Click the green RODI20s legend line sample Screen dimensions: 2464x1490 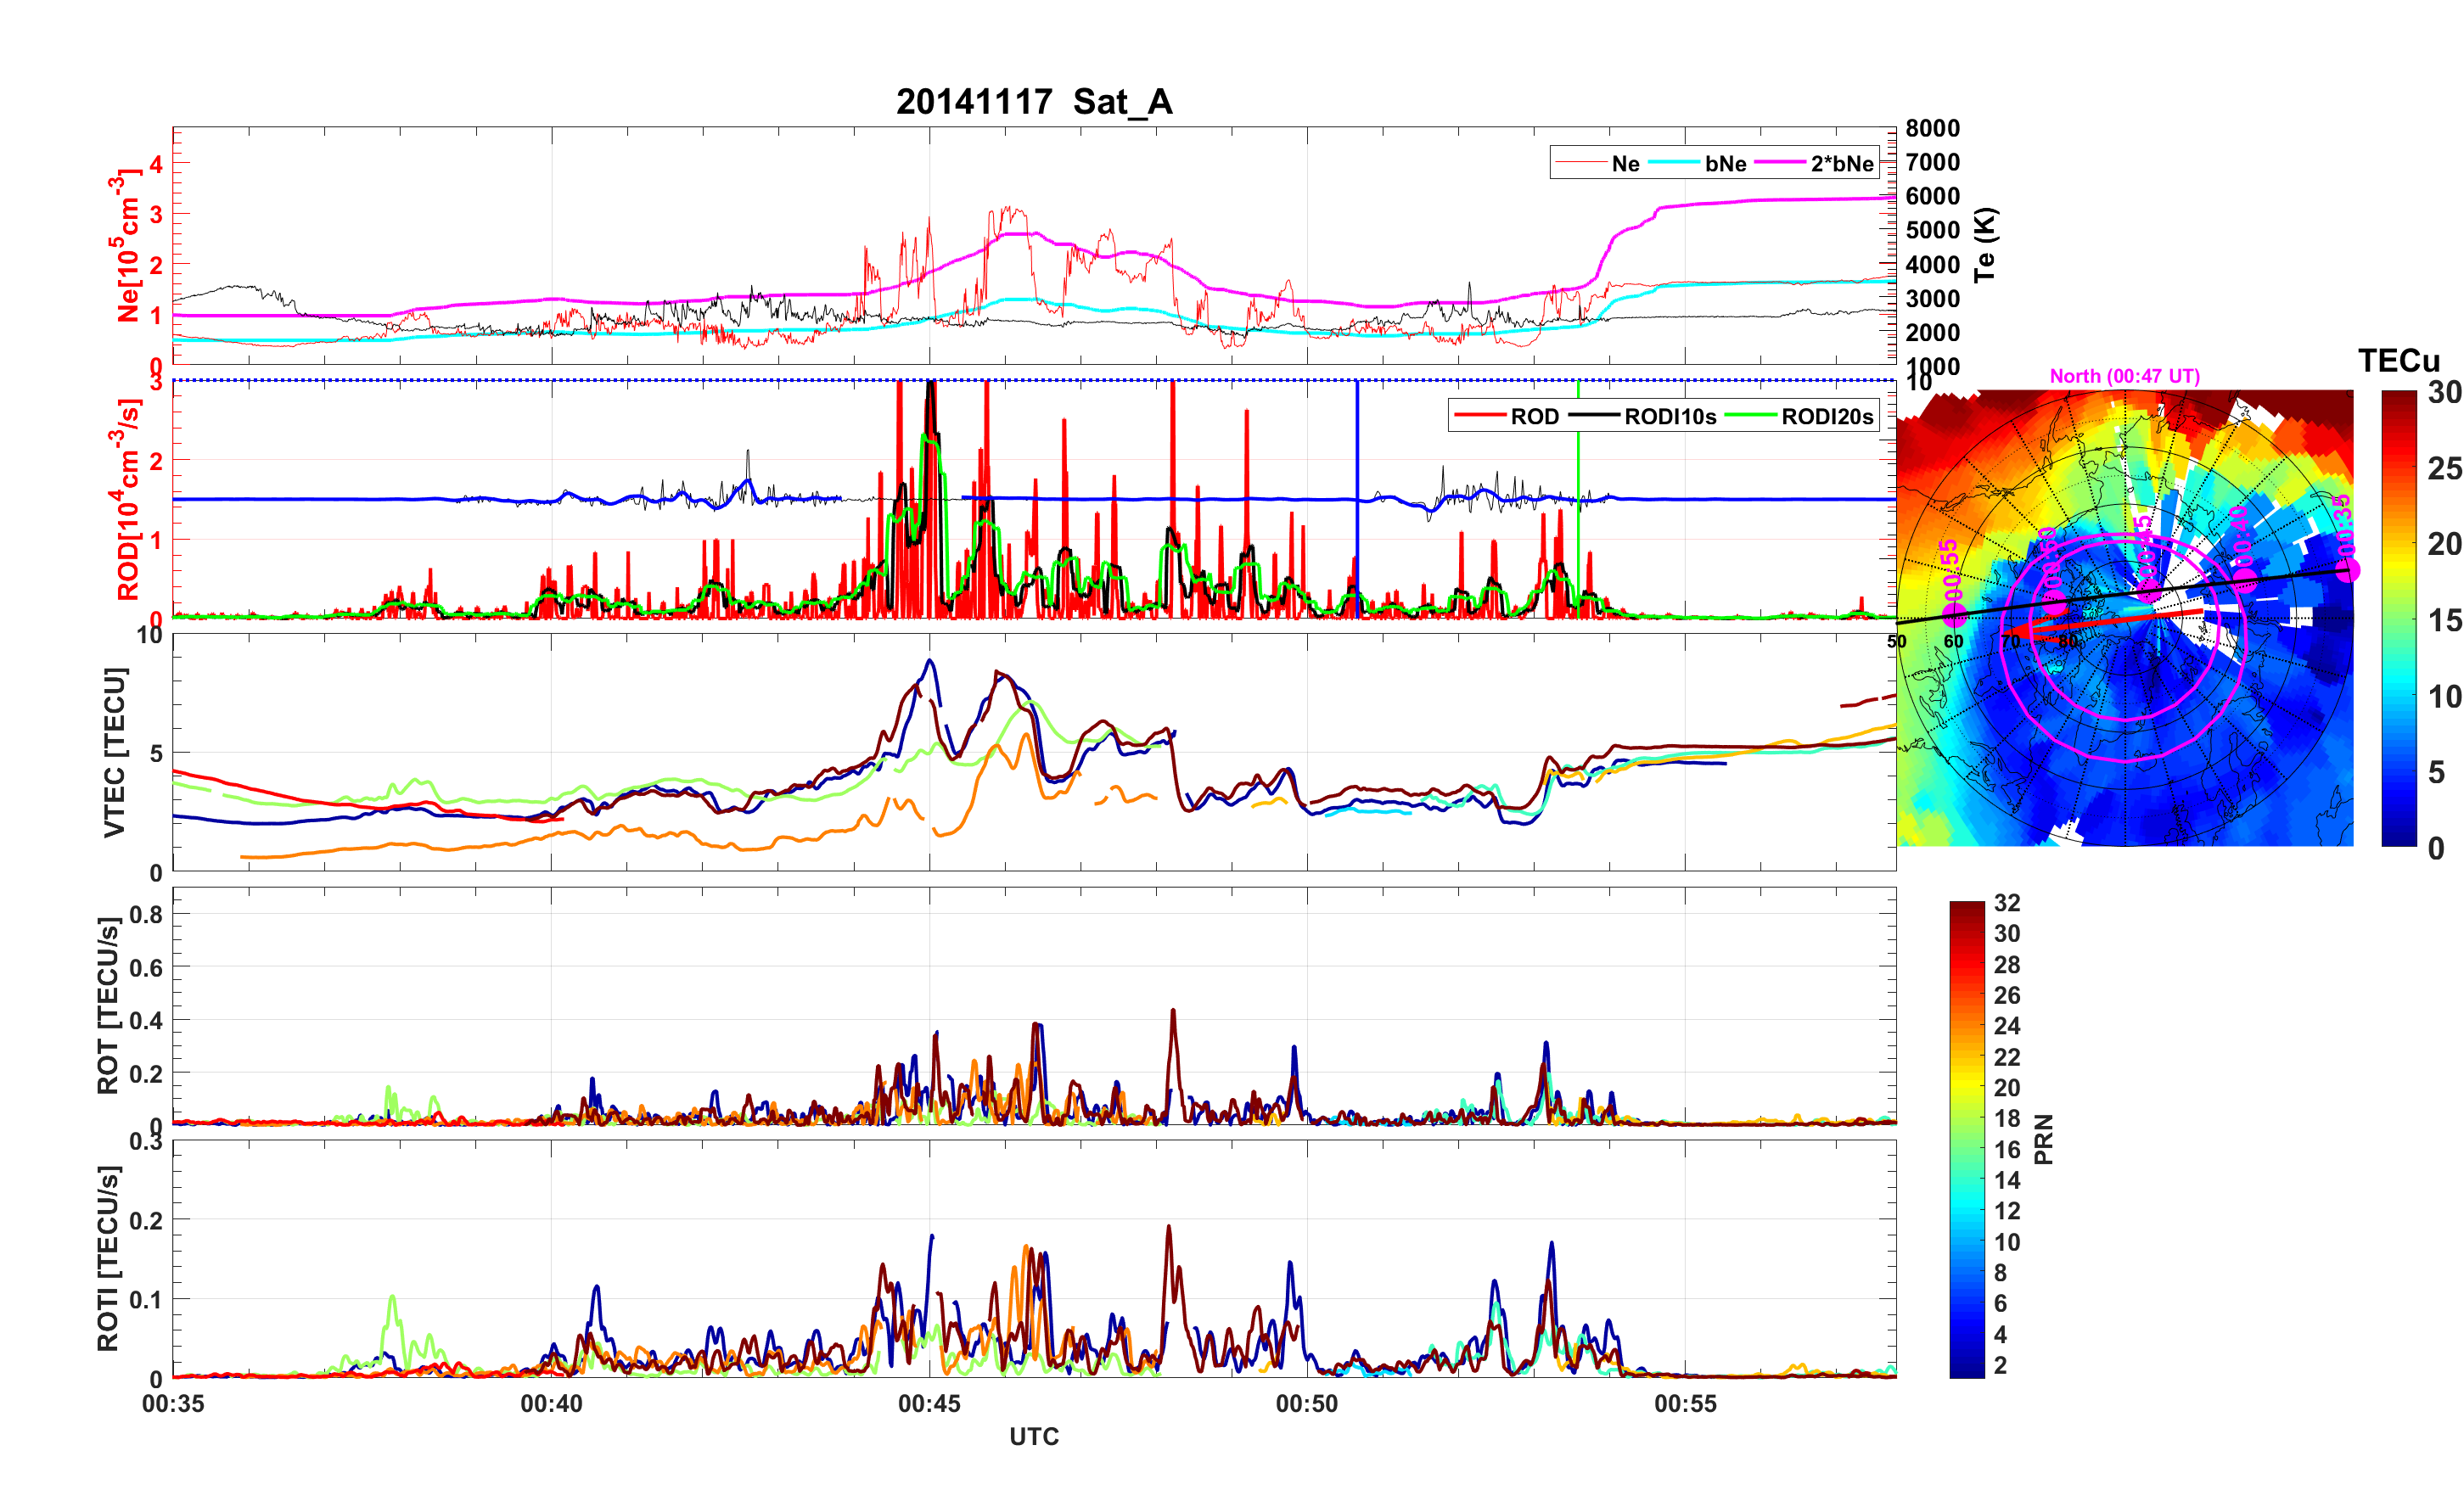click(1751, 416)
